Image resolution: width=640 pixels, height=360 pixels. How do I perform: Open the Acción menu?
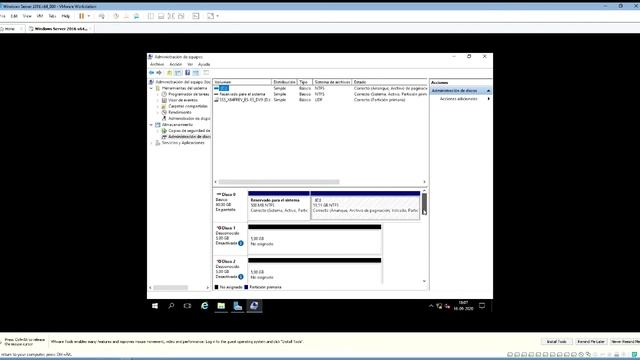tap(176, 64)
